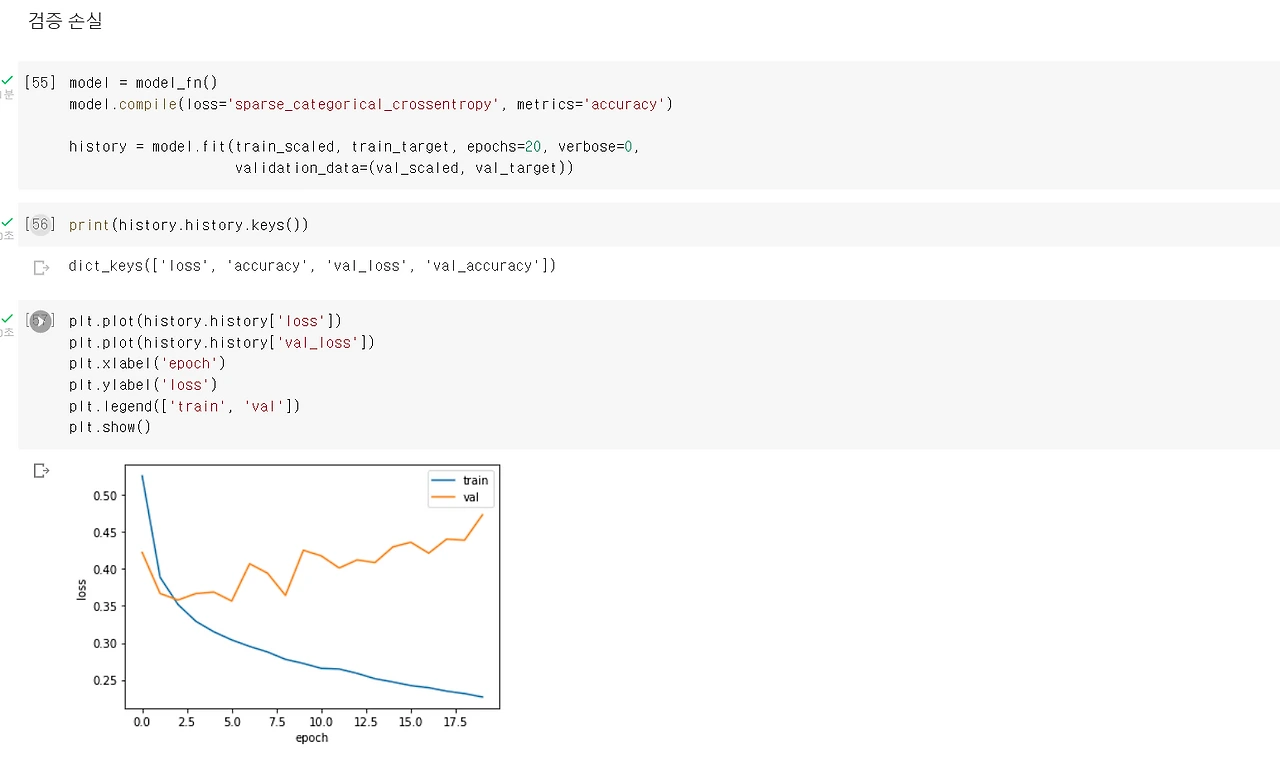
Task: Click the output icon beside dict_keys result
Action: [x=41, y=267]
